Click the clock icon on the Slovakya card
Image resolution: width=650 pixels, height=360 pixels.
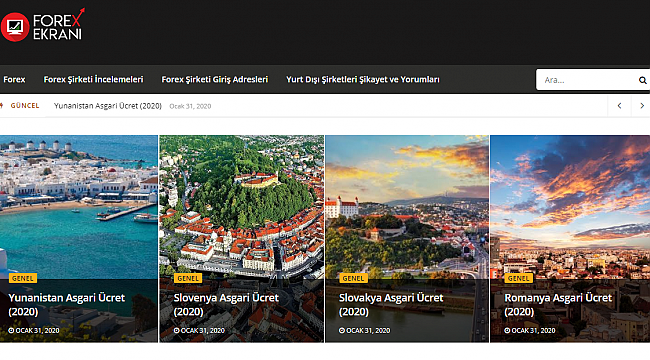(342, 331)
